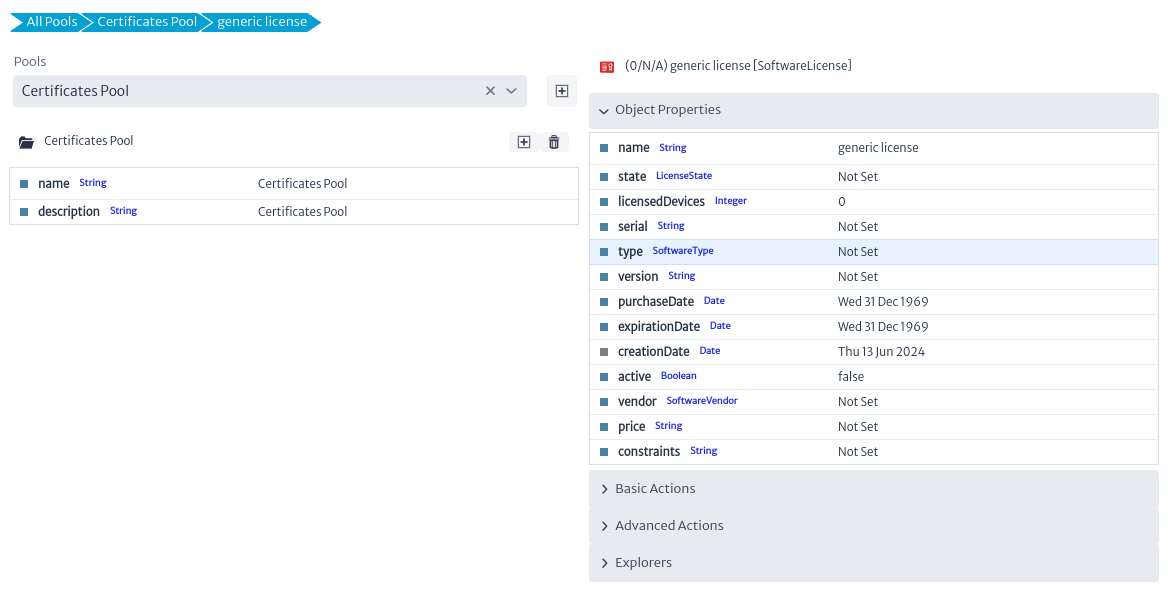1168x592 pixels.
Task: Click gray square icon beside creationDate
Action: click(x=604, y=351)
